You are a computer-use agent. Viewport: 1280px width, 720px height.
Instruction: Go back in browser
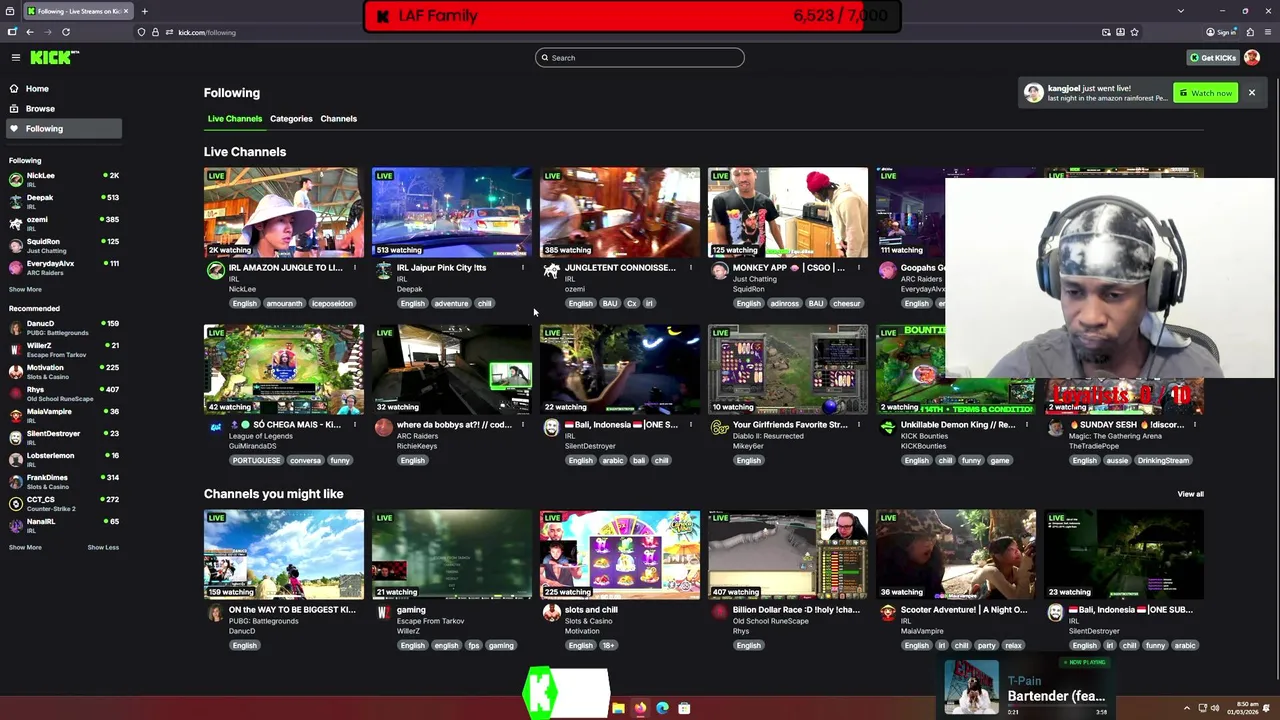coord(29,32)
